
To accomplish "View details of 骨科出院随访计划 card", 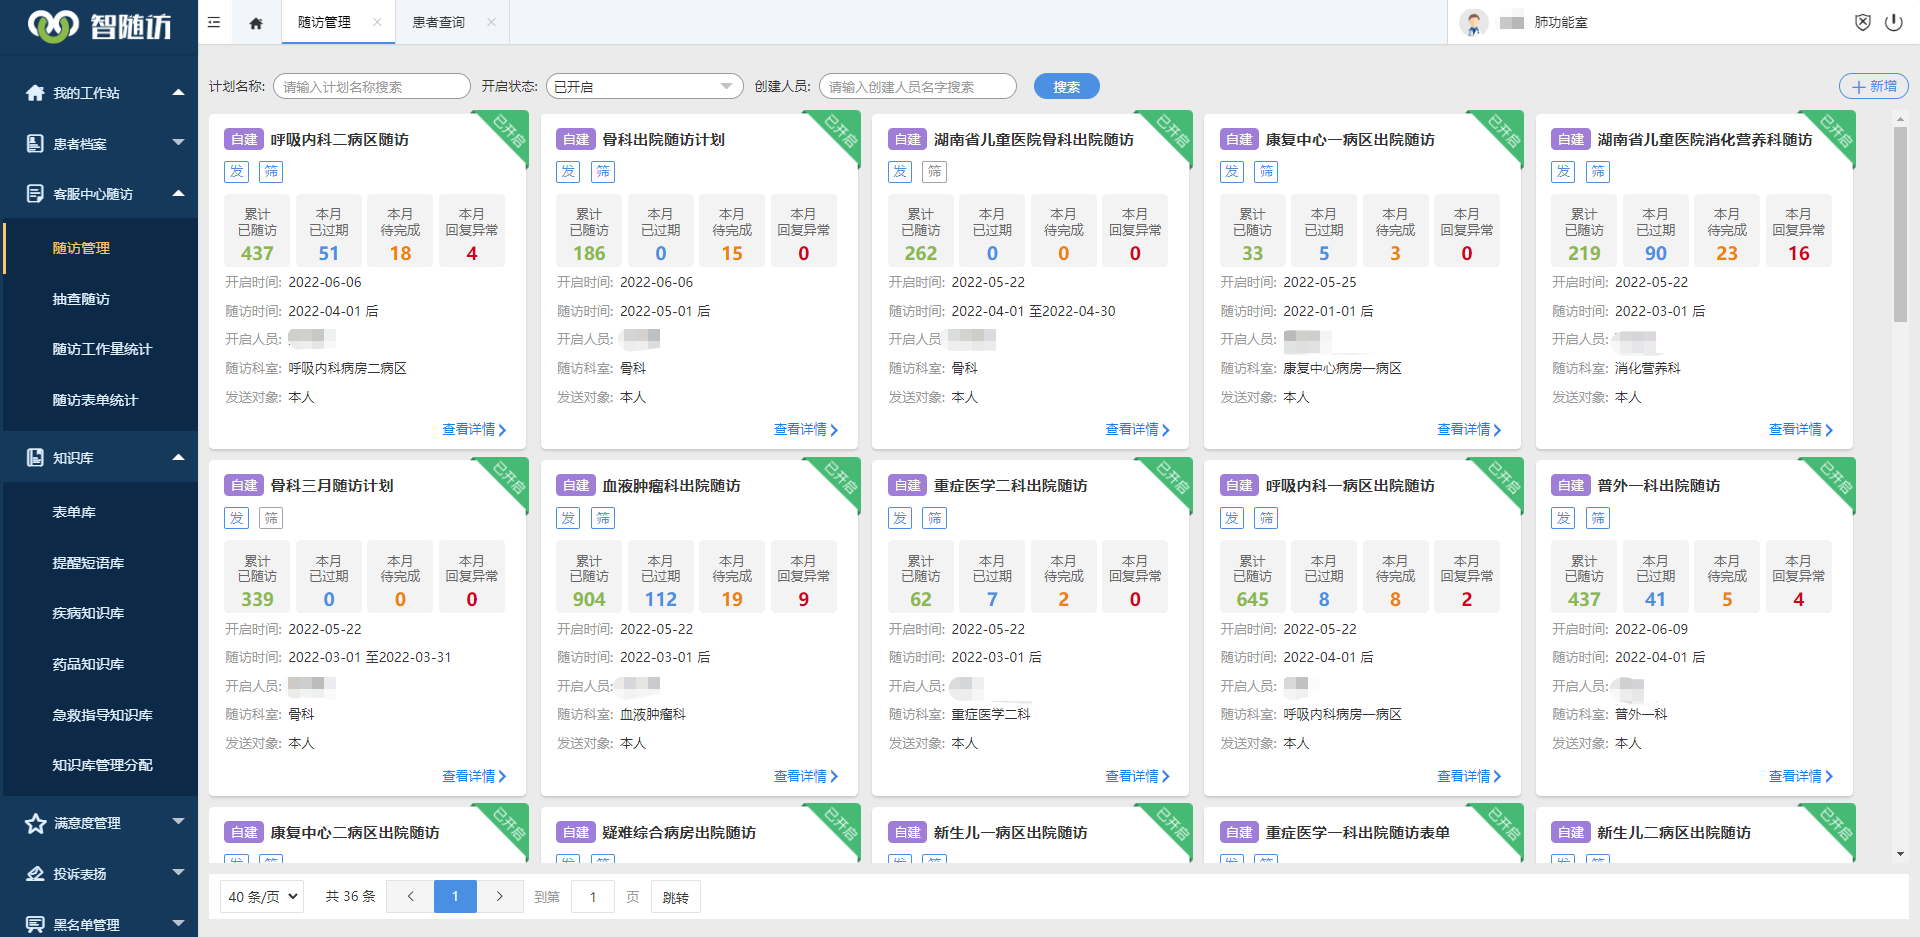I will 806,430.
